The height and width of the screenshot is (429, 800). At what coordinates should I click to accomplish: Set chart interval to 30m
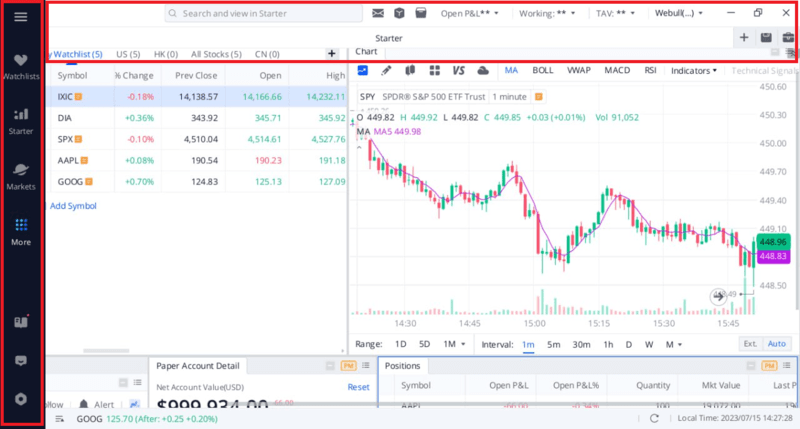point(581,344)
